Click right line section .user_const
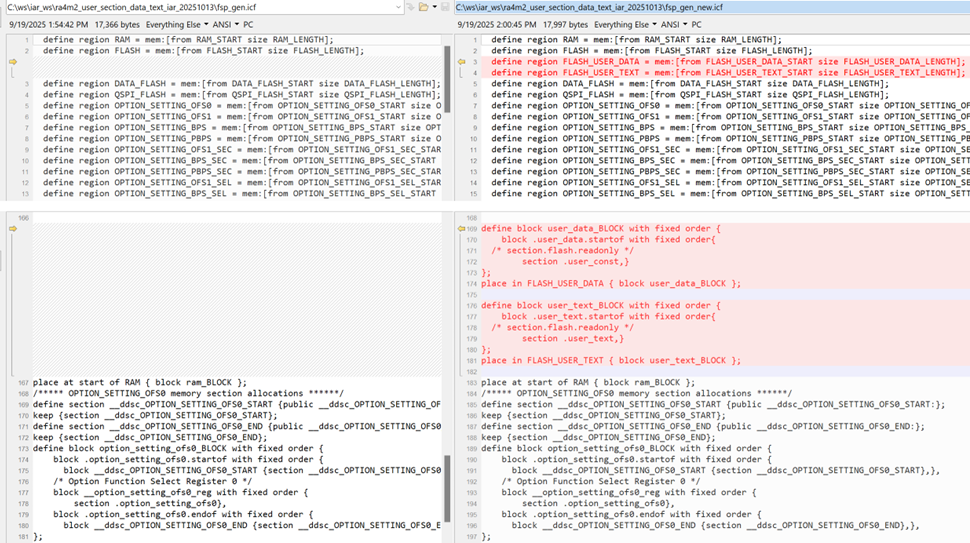This screenshot has width=970, height=543. (575, 262)
